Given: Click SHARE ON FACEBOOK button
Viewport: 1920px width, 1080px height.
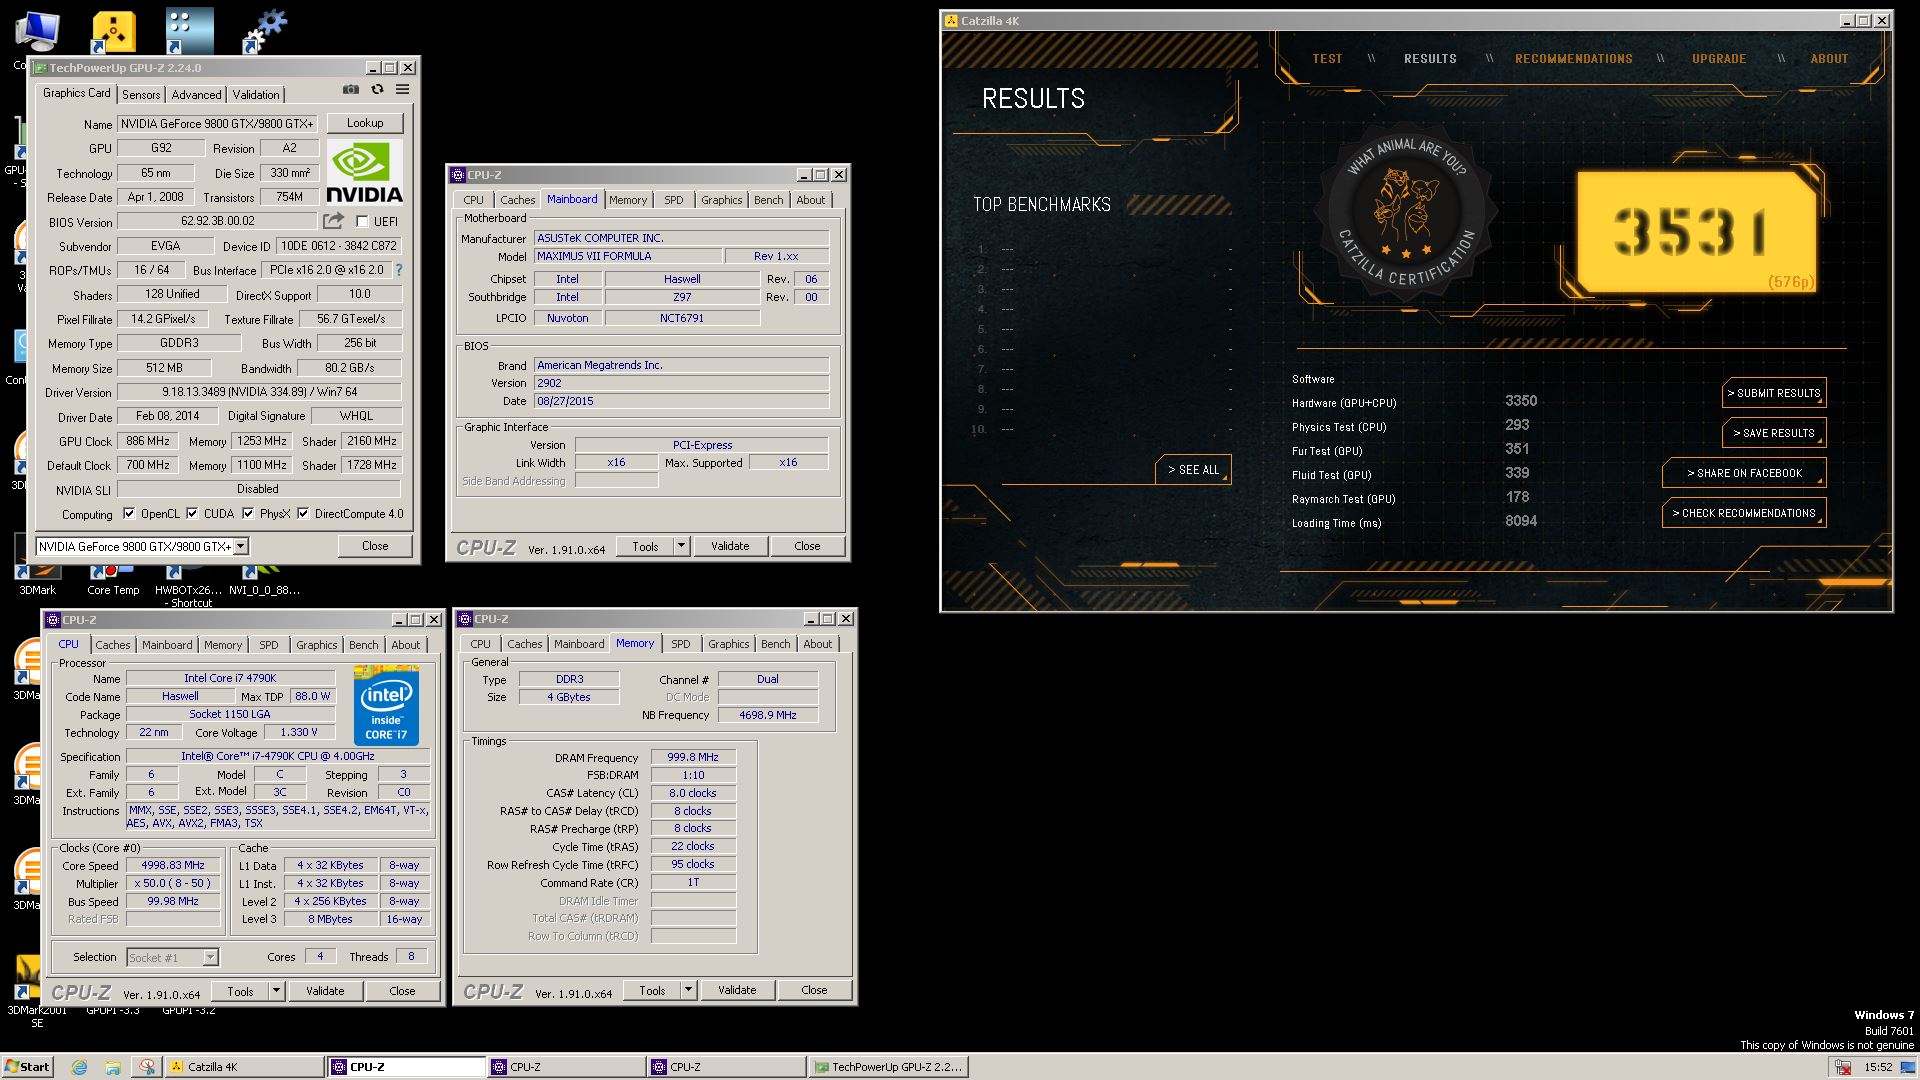Looking at the screenshot, I should click(1744, 473).
